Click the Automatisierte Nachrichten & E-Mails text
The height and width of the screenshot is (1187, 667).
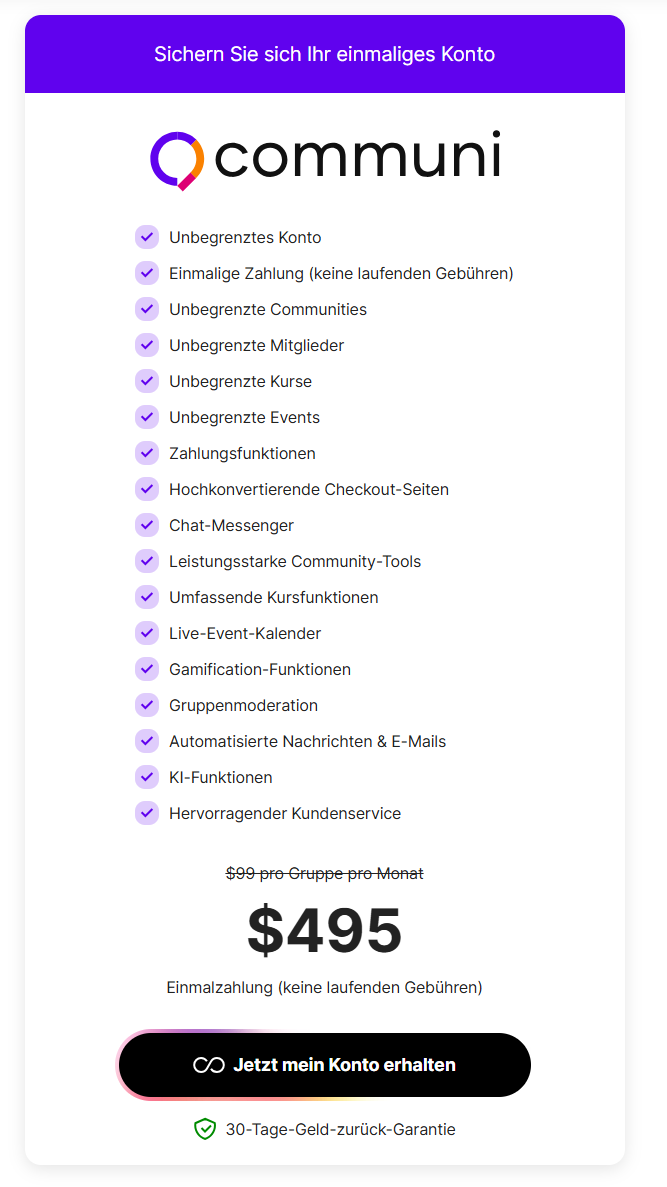coord(307,741)
